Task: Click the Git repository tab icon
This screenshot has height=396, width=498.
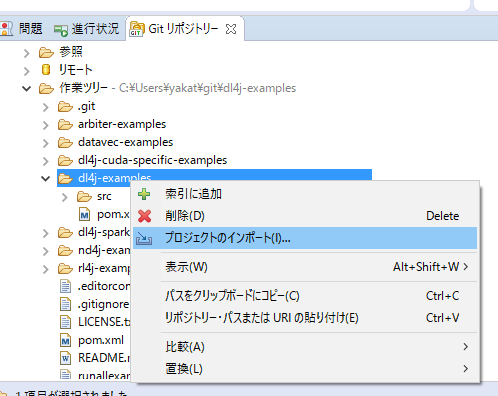Action: [x=137, y=29]
